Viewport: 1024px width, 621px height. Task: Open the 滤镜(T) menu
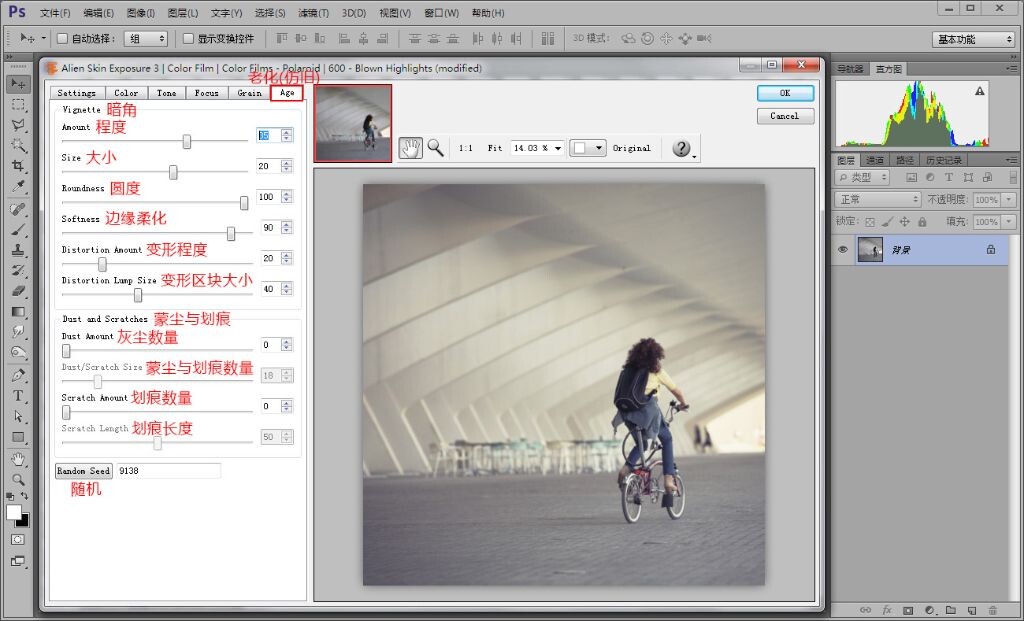[x=313, y=12]
